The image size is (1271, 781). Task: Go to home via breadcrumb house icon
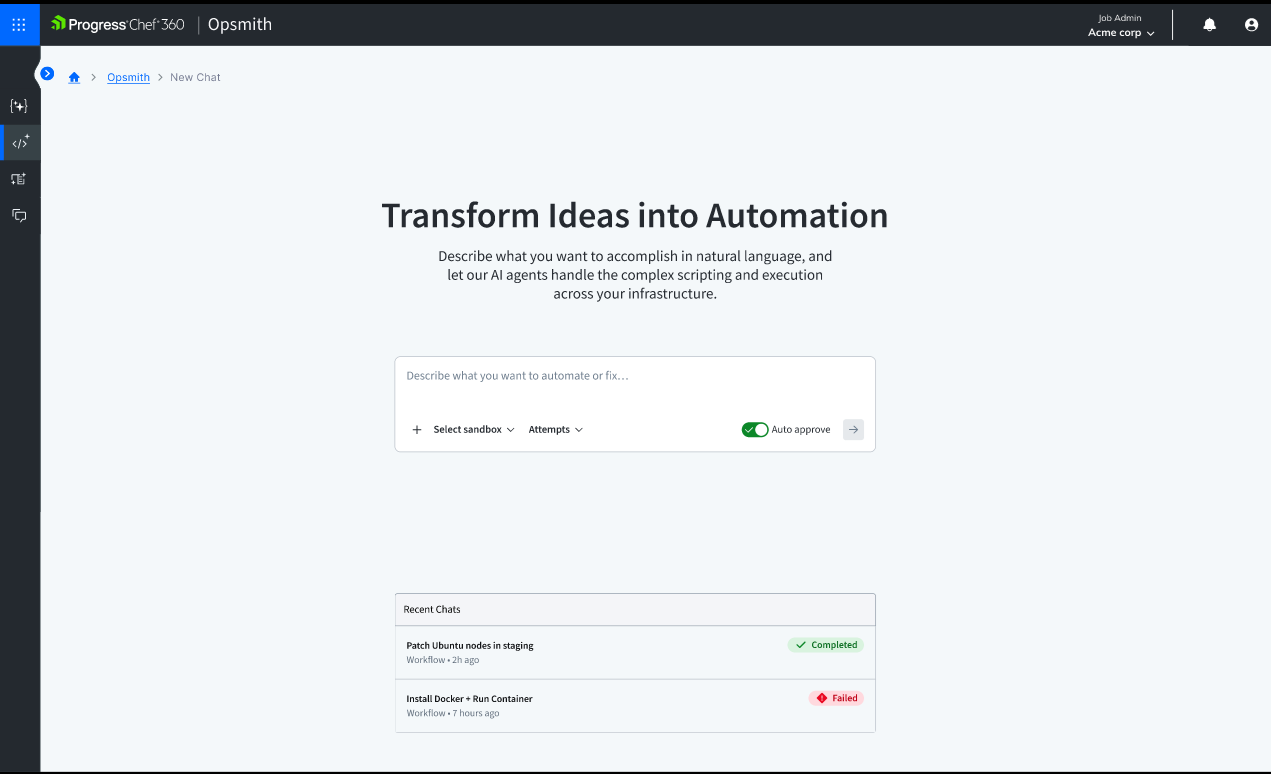74,77
